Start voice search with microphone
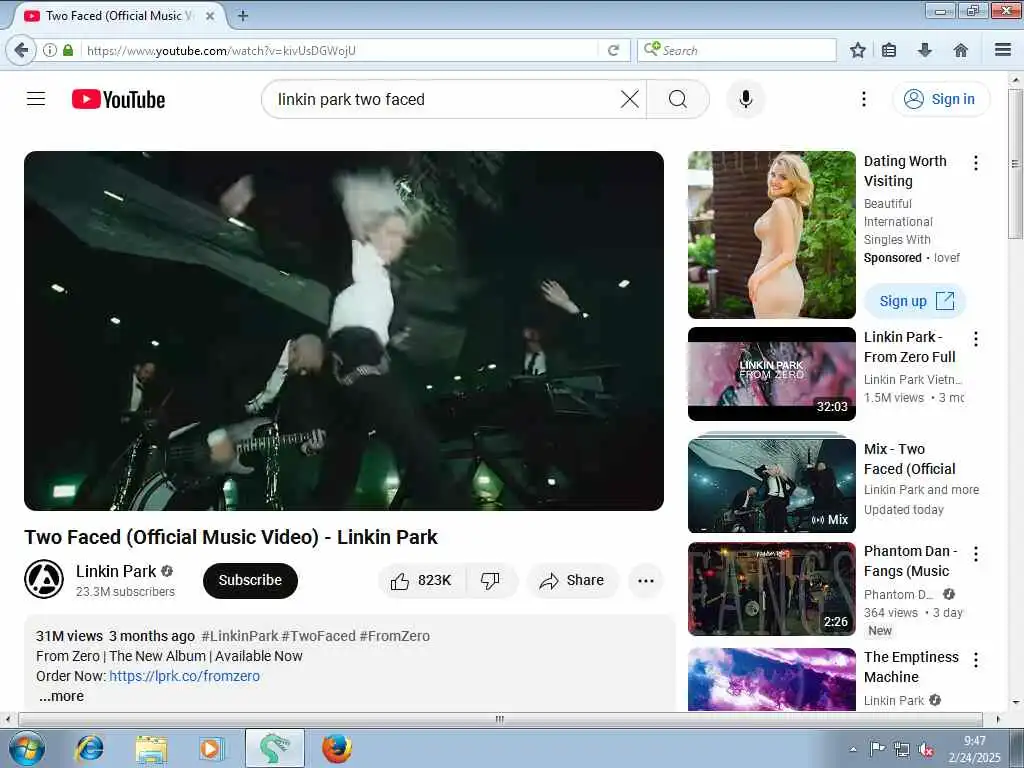The height and width of the screenshot is (768, 1024). 746,99
